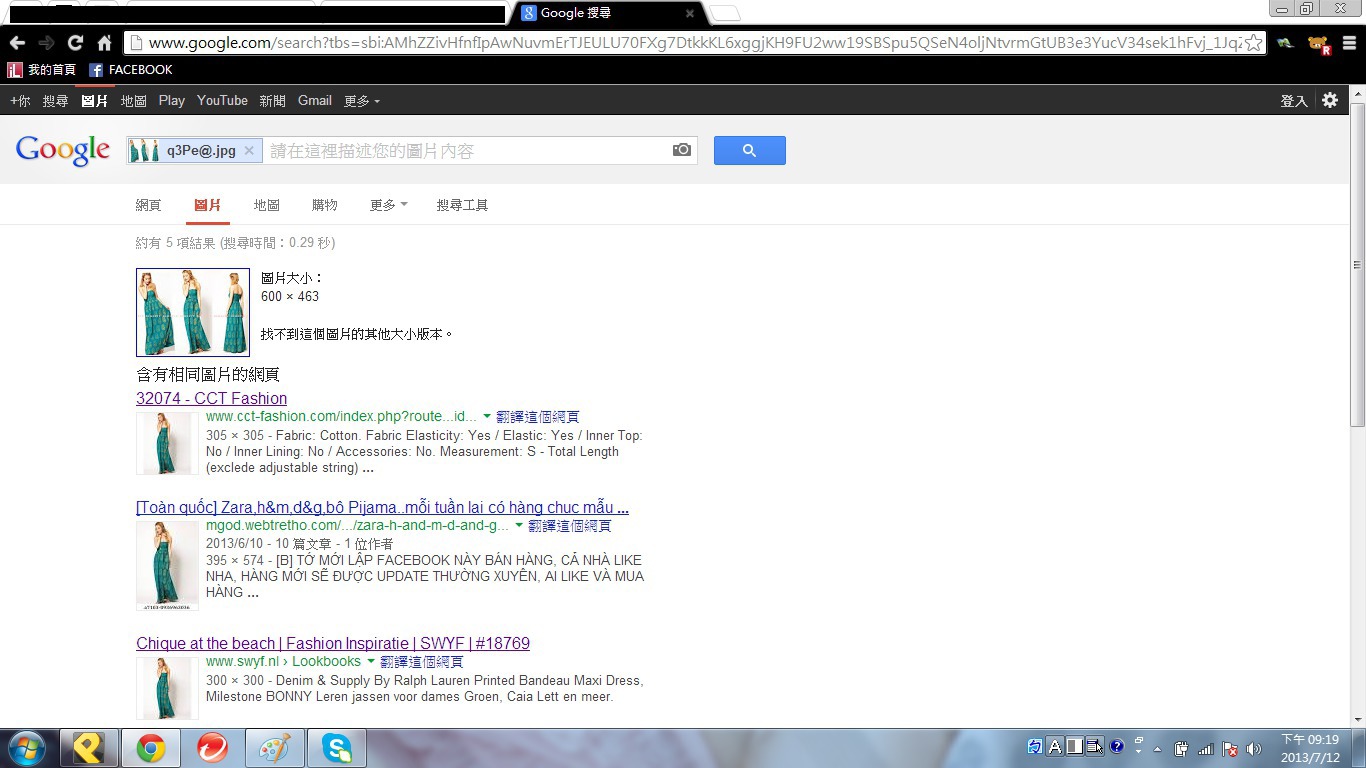Open the Windows Start menu
The height and width of the screenshot is (768, 1366).
(25, 748)
